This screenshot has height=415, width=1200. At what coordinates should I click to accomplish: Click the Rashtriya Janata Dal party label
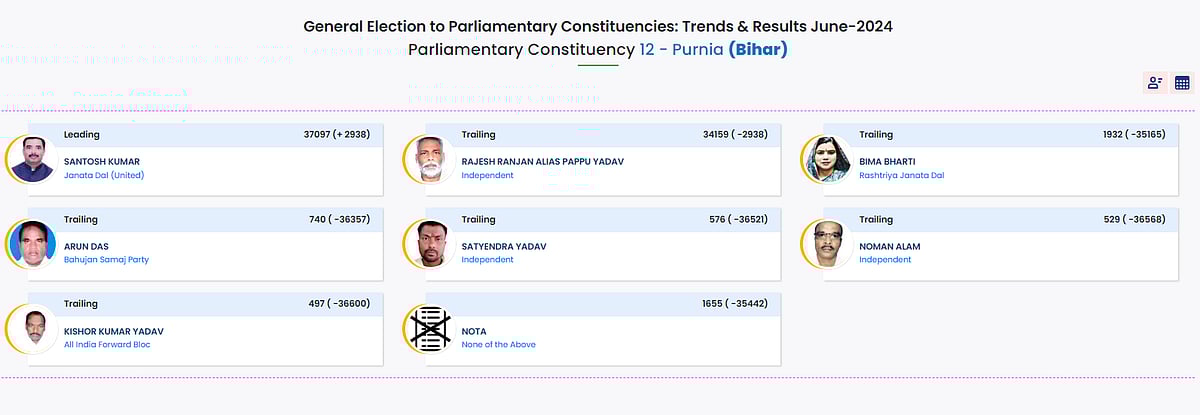point(901,176)
